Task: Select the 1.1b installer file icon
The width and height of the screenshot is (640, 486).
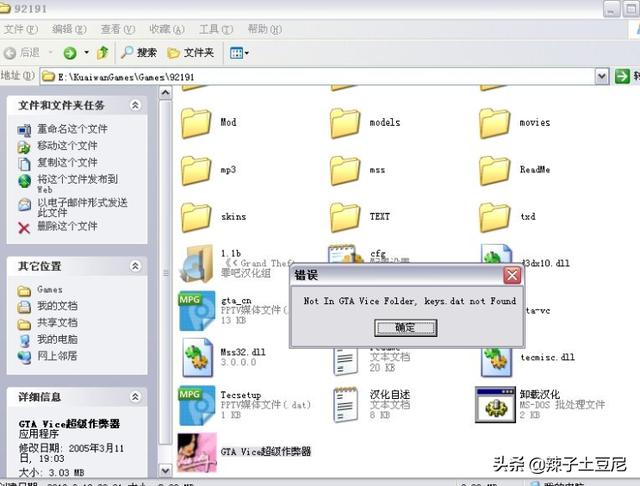Action: click(197, 264)
